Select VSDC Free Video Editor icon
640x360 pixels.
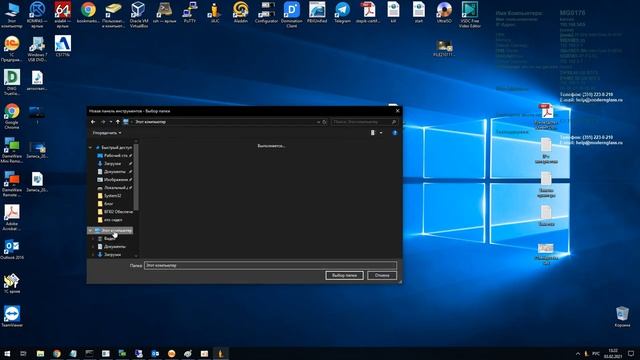pyautogui.click(x=469, y=14)
